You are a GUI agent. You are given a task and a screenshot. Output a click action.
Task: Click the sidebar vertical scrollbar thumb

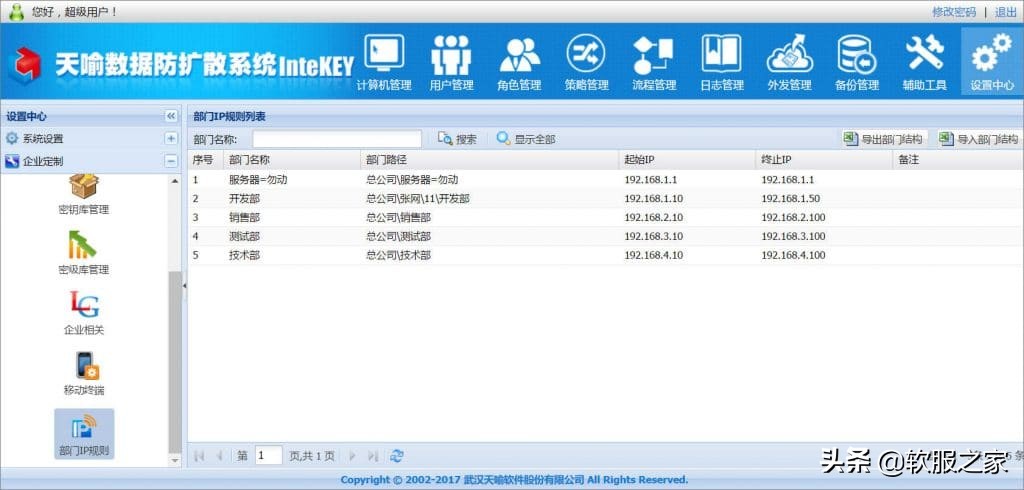pos(175,362)
